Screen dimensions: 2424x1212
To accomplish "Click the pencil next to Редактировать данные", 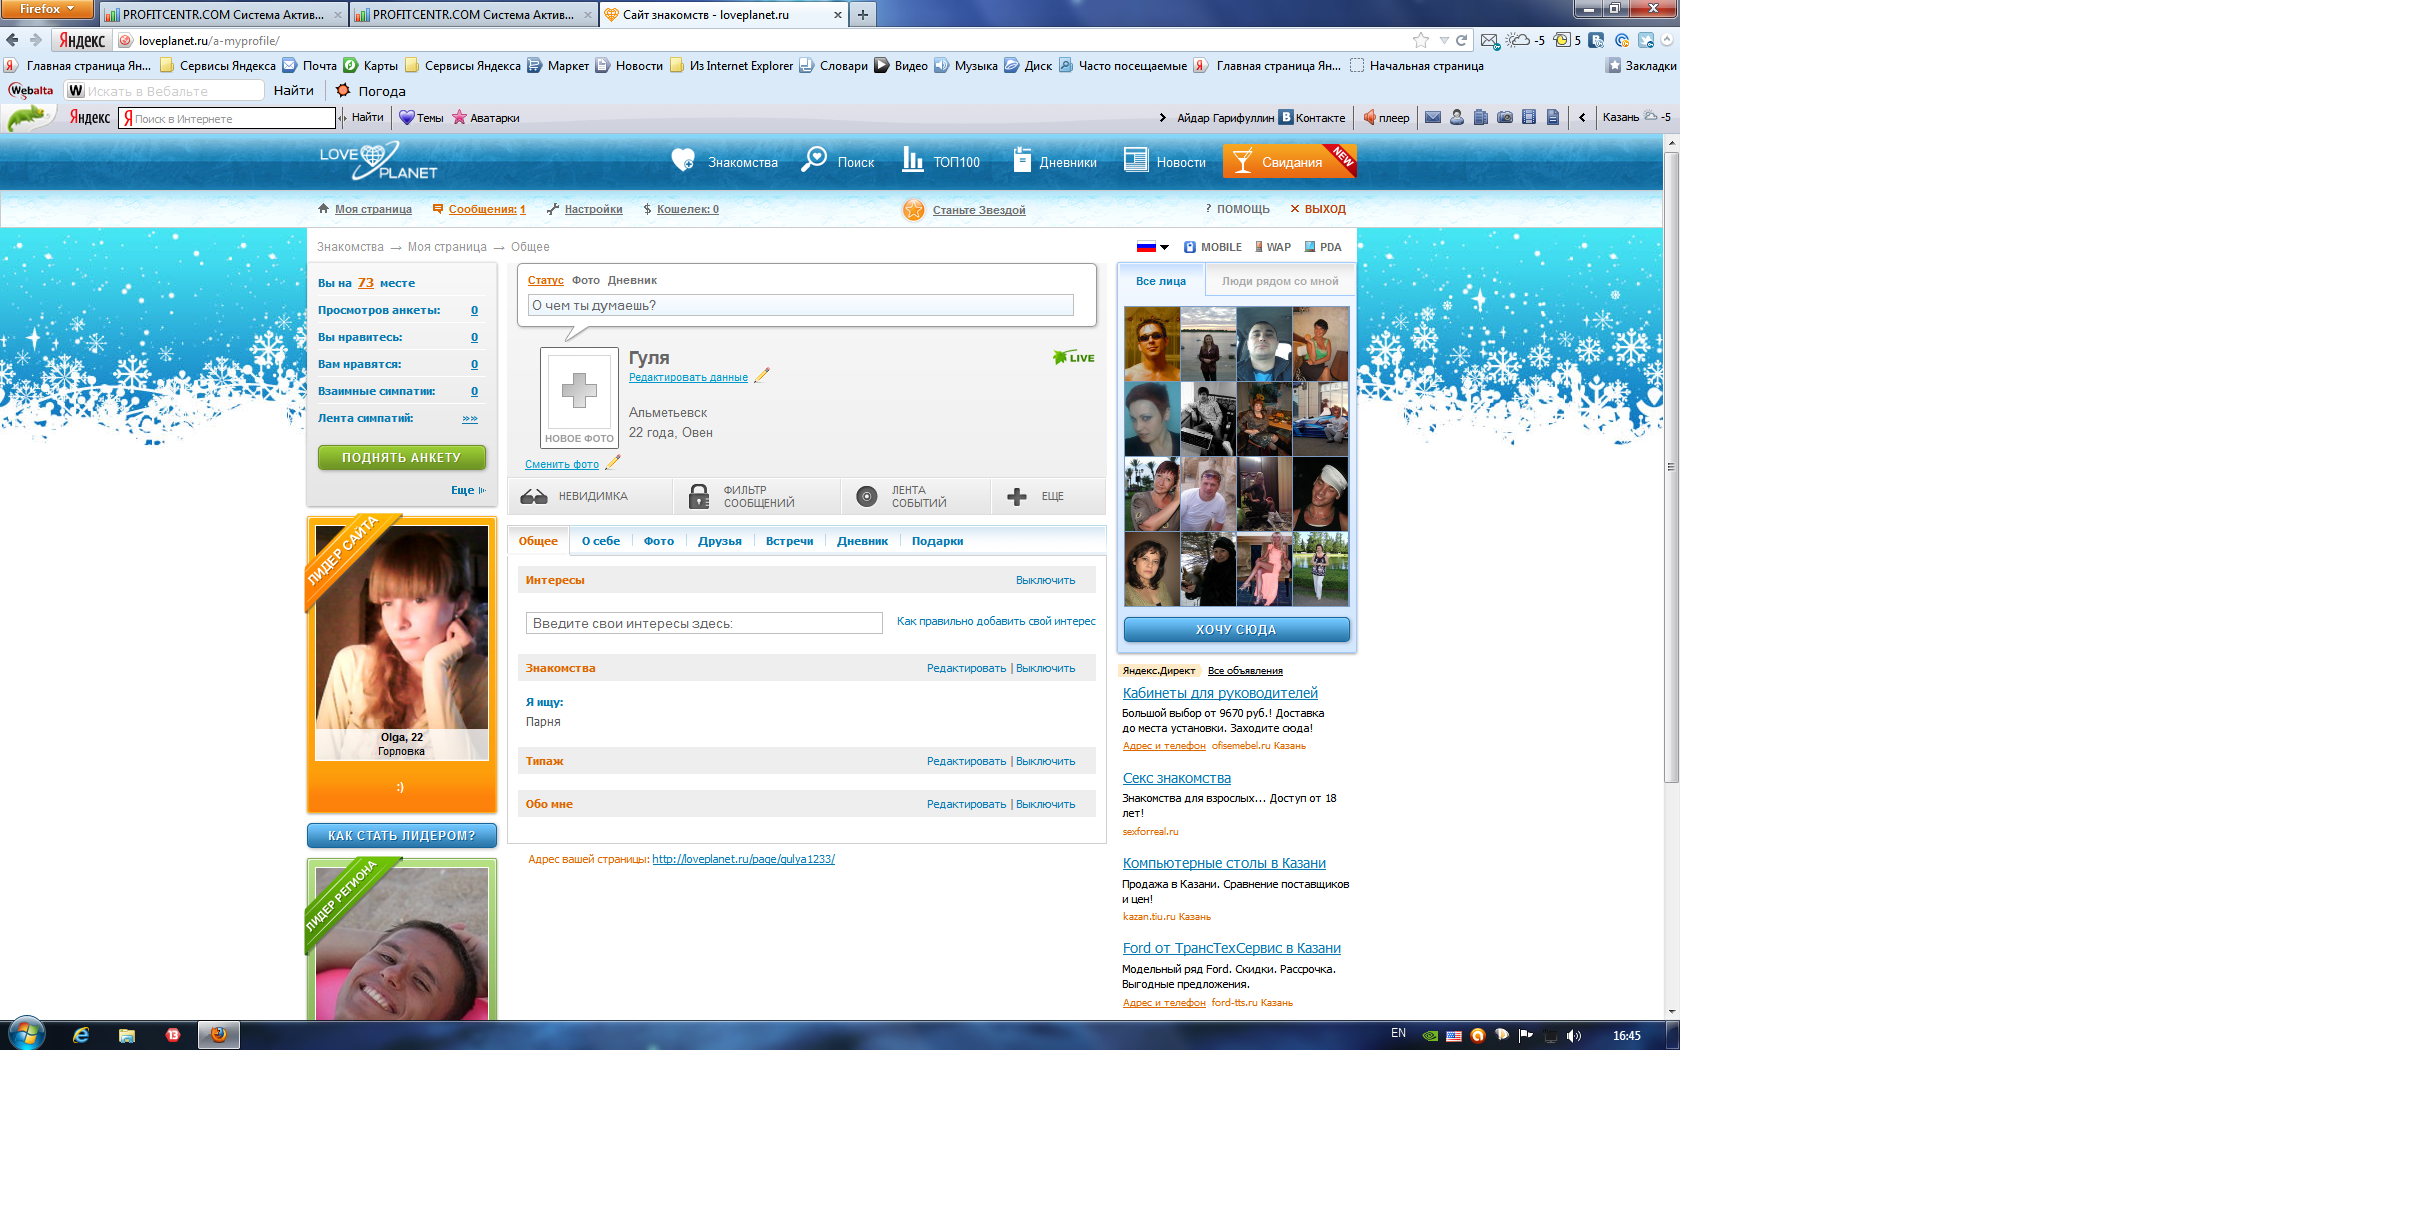I will tap(762, 376).
